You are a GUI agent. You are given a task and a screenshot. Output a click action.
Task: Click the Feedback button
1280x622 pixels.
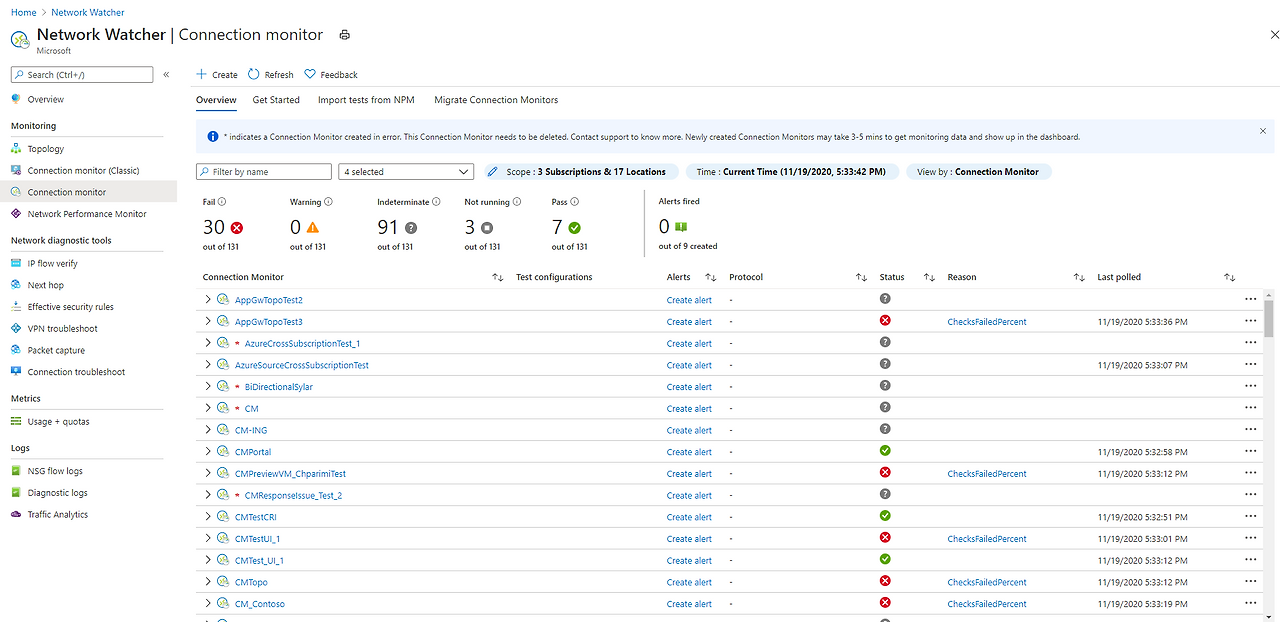(331, 75)
